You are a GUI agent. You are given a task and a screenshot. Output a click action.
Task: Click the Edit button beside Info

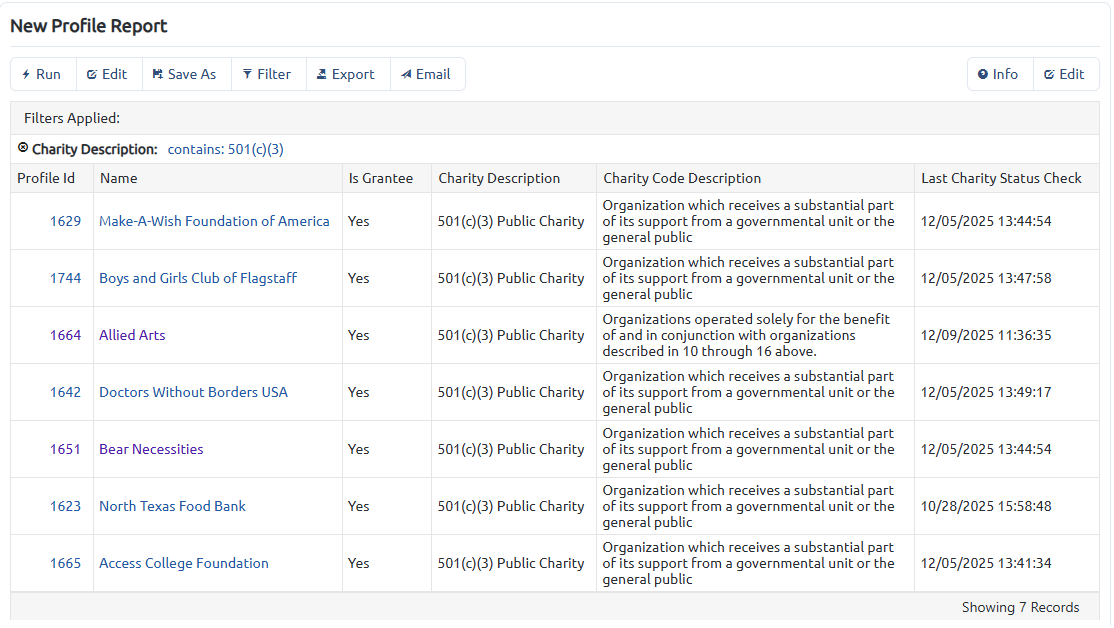click(x=1066, y=74)
